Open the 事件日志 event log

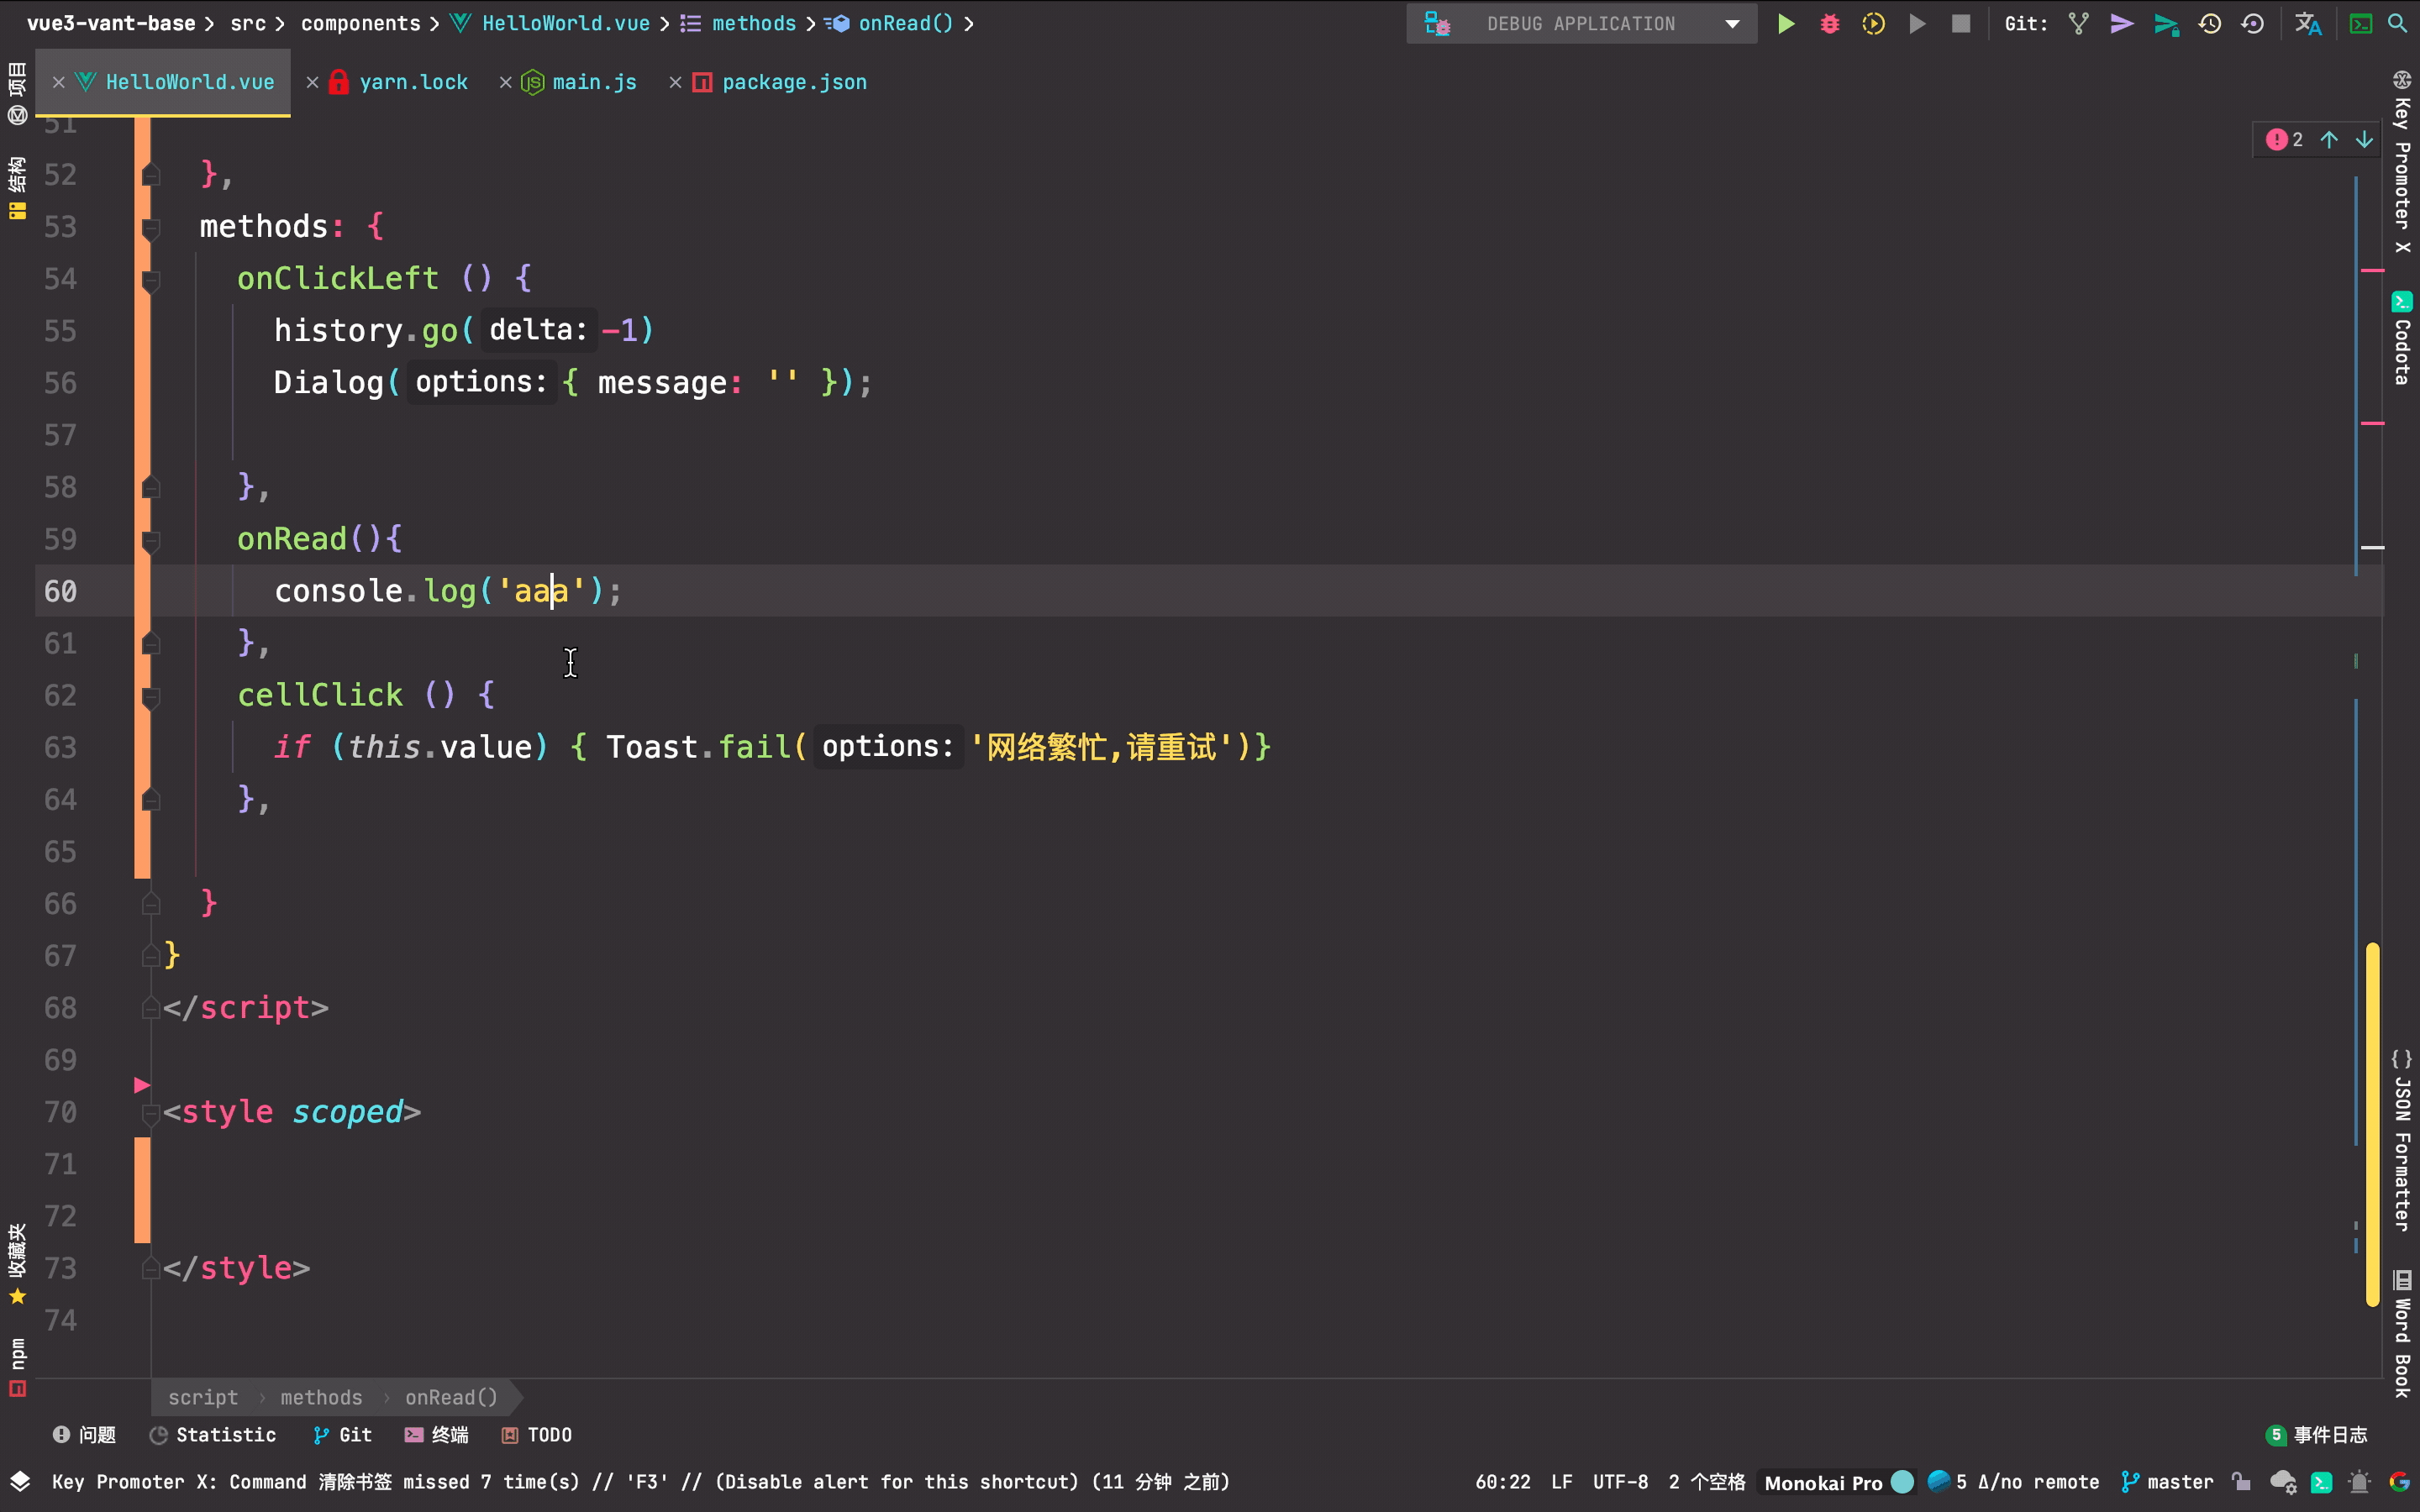click(2317, 1435)
